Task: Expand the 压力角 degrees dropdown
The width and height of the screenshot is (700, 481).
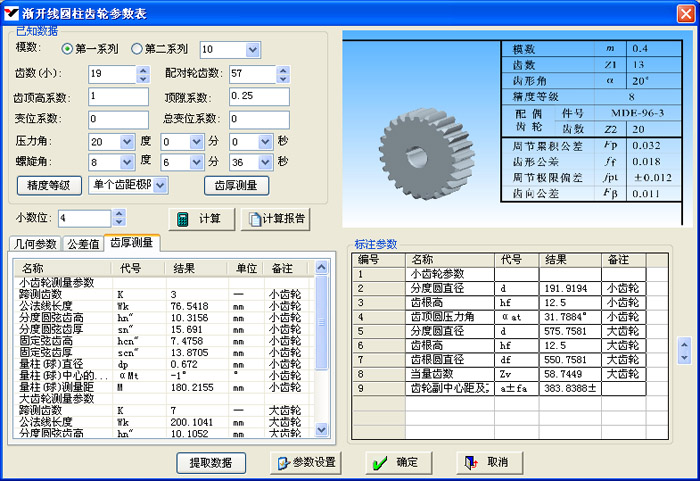Action: coord(127,142)
